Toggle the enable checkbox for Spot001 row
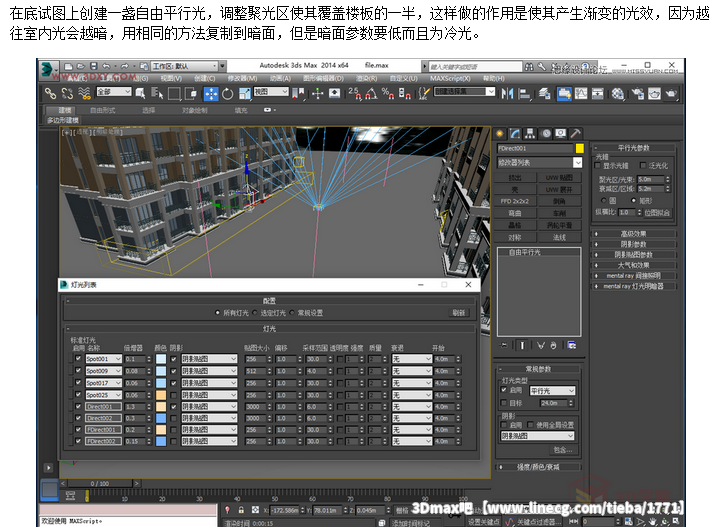The height and width of the screenshot is (527, 724). (x=78, y=358)
